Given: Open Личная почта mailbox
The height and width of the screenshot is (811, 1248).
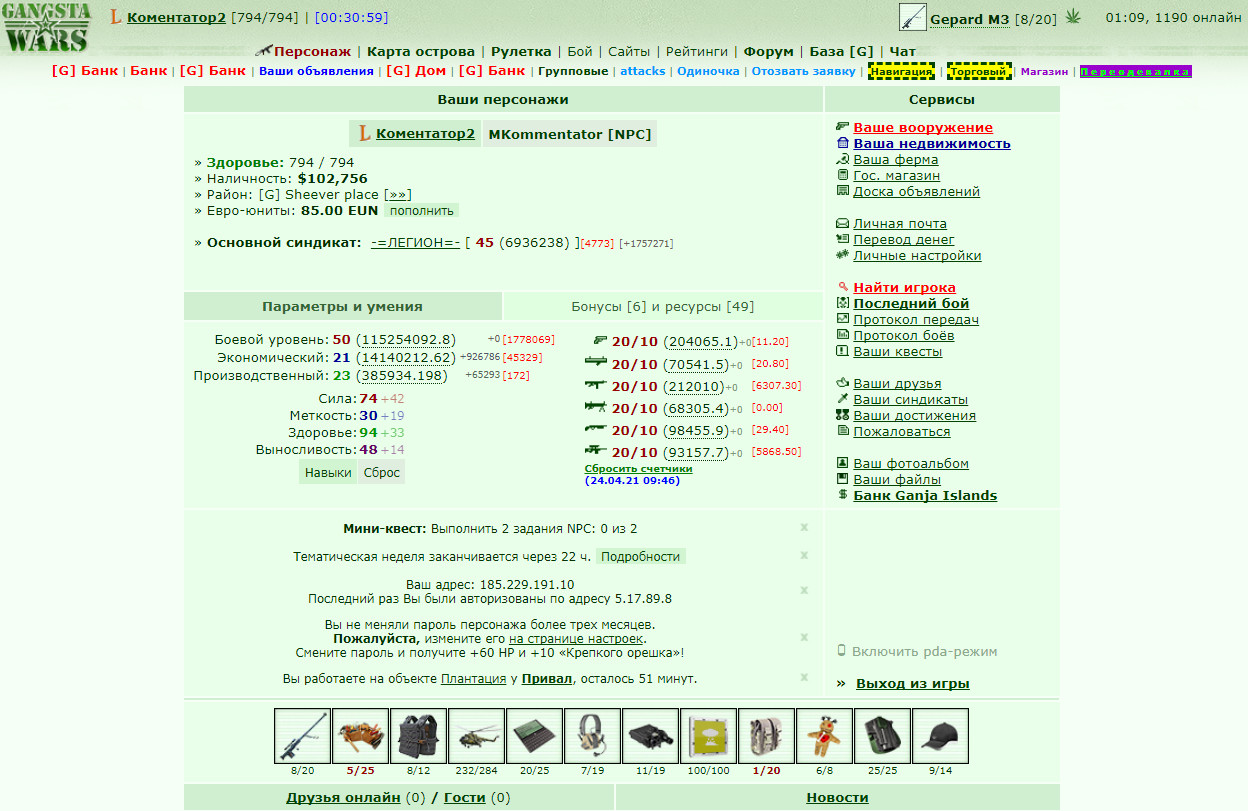Looking at the screenshot, I should (x=900, y=223).
